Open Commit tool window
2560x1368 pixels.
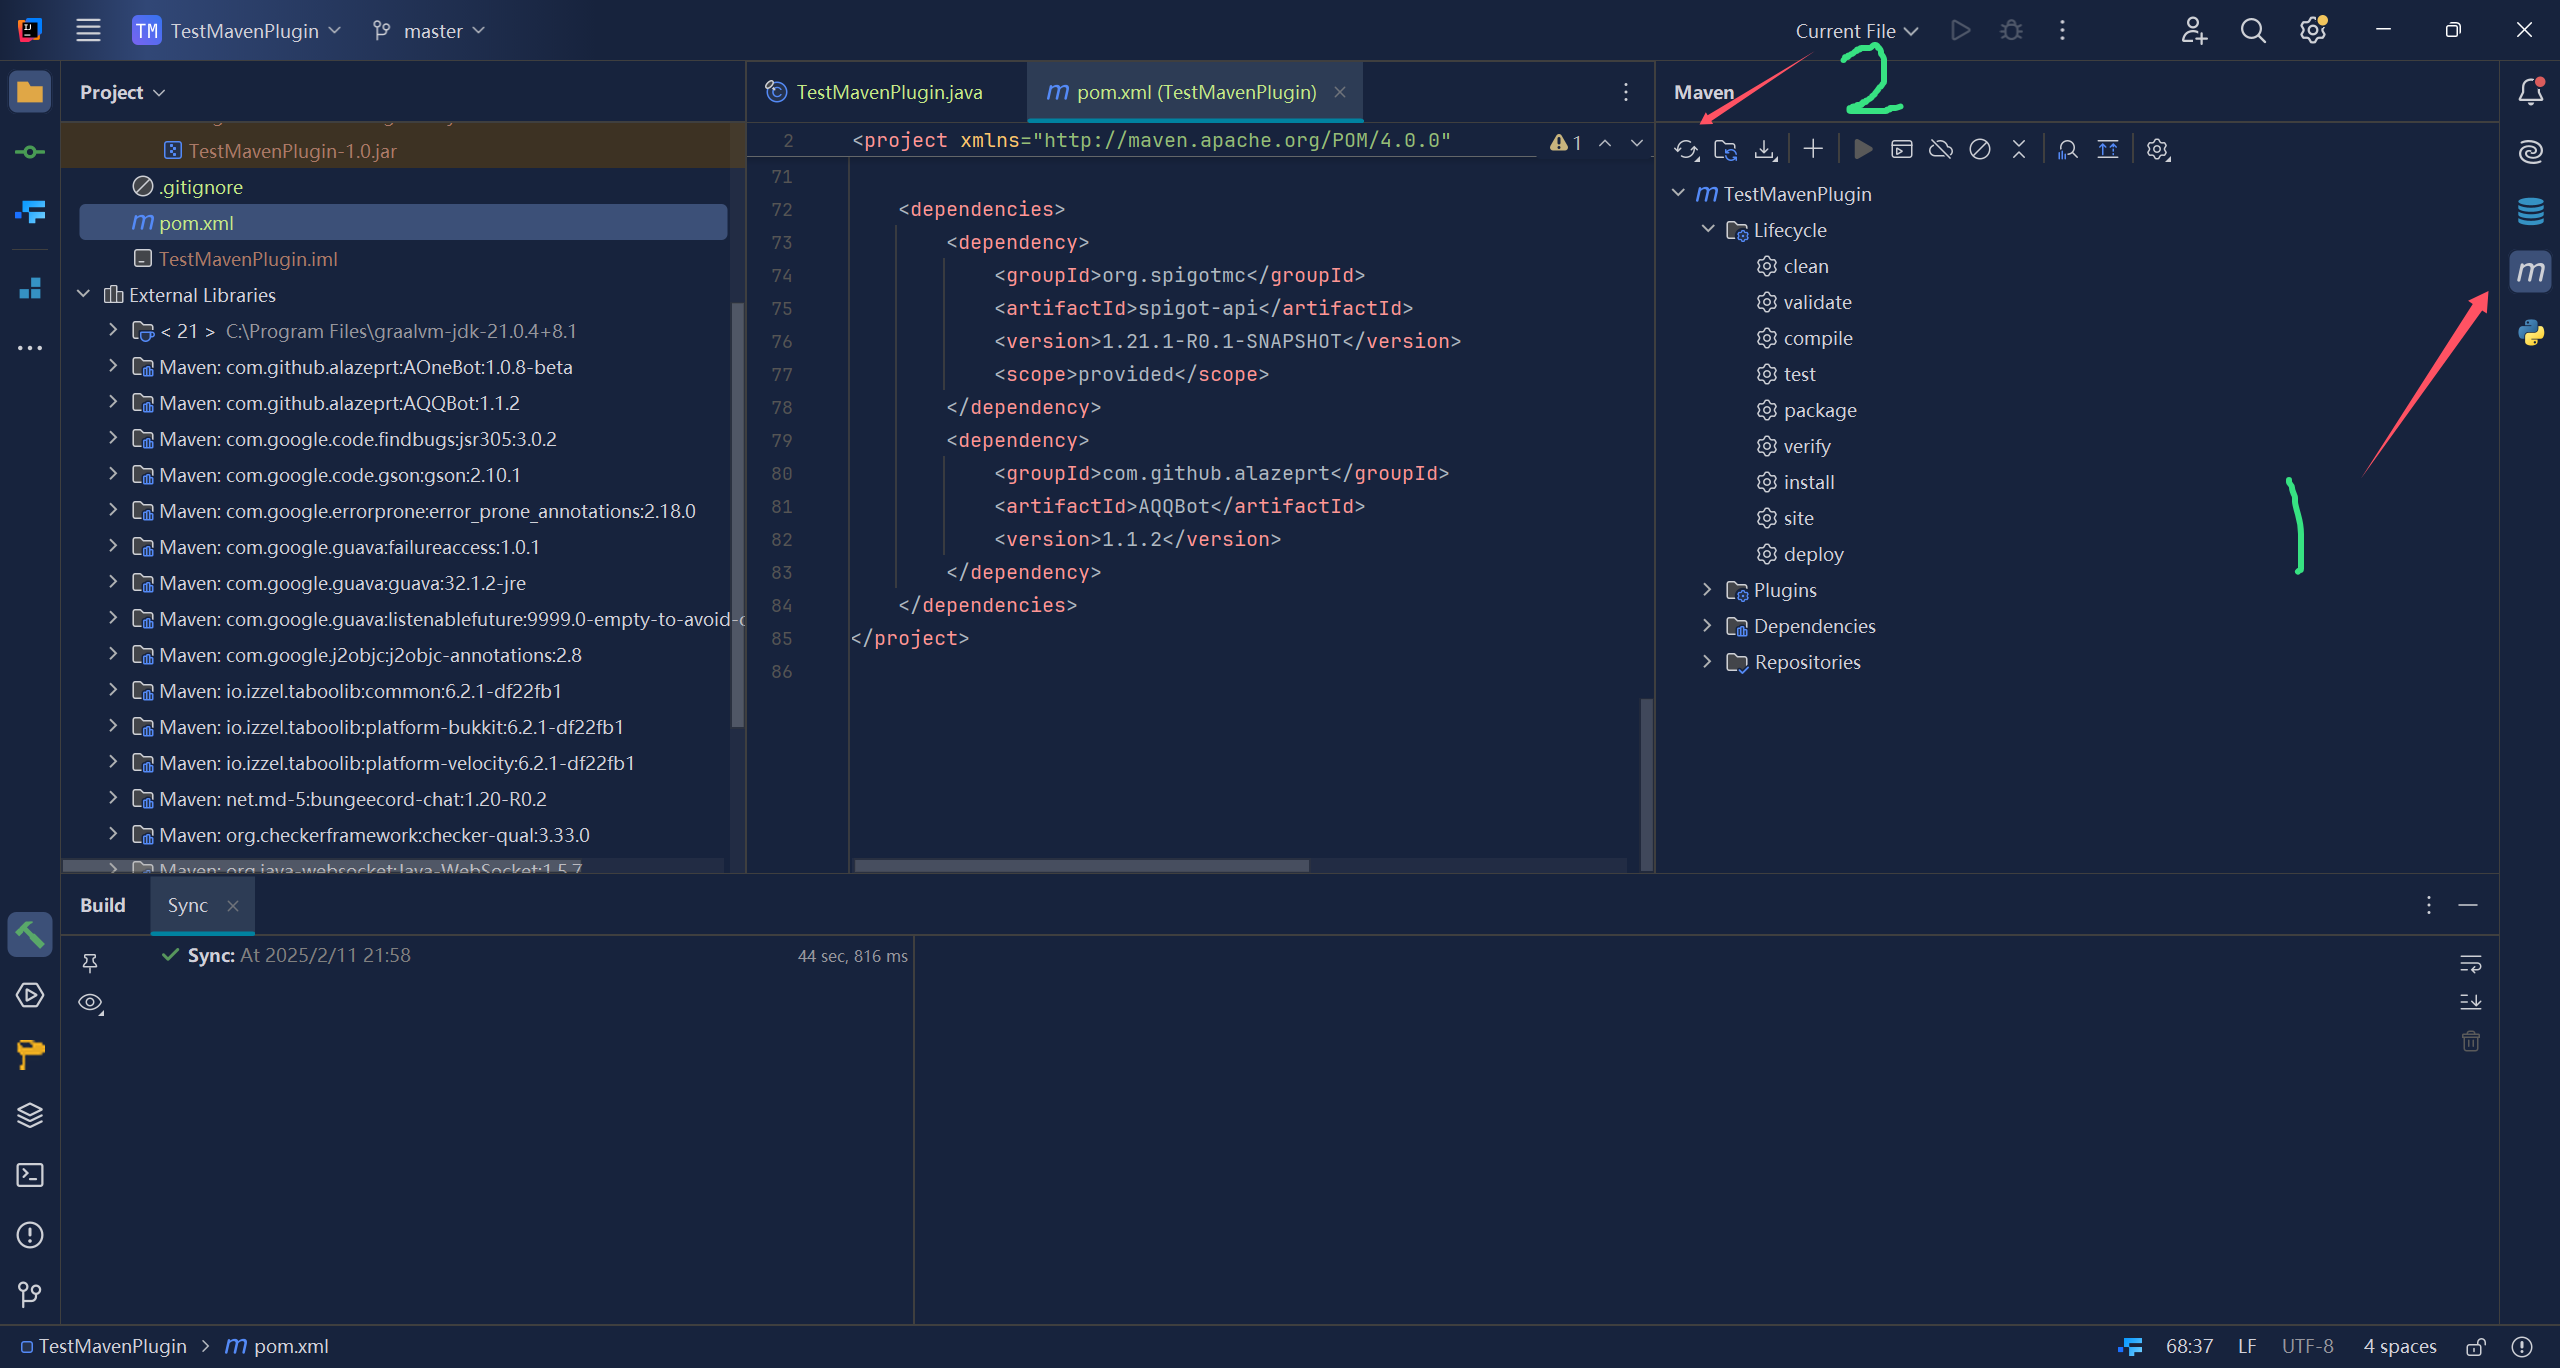pyautogui.click(x=30, y=152)
